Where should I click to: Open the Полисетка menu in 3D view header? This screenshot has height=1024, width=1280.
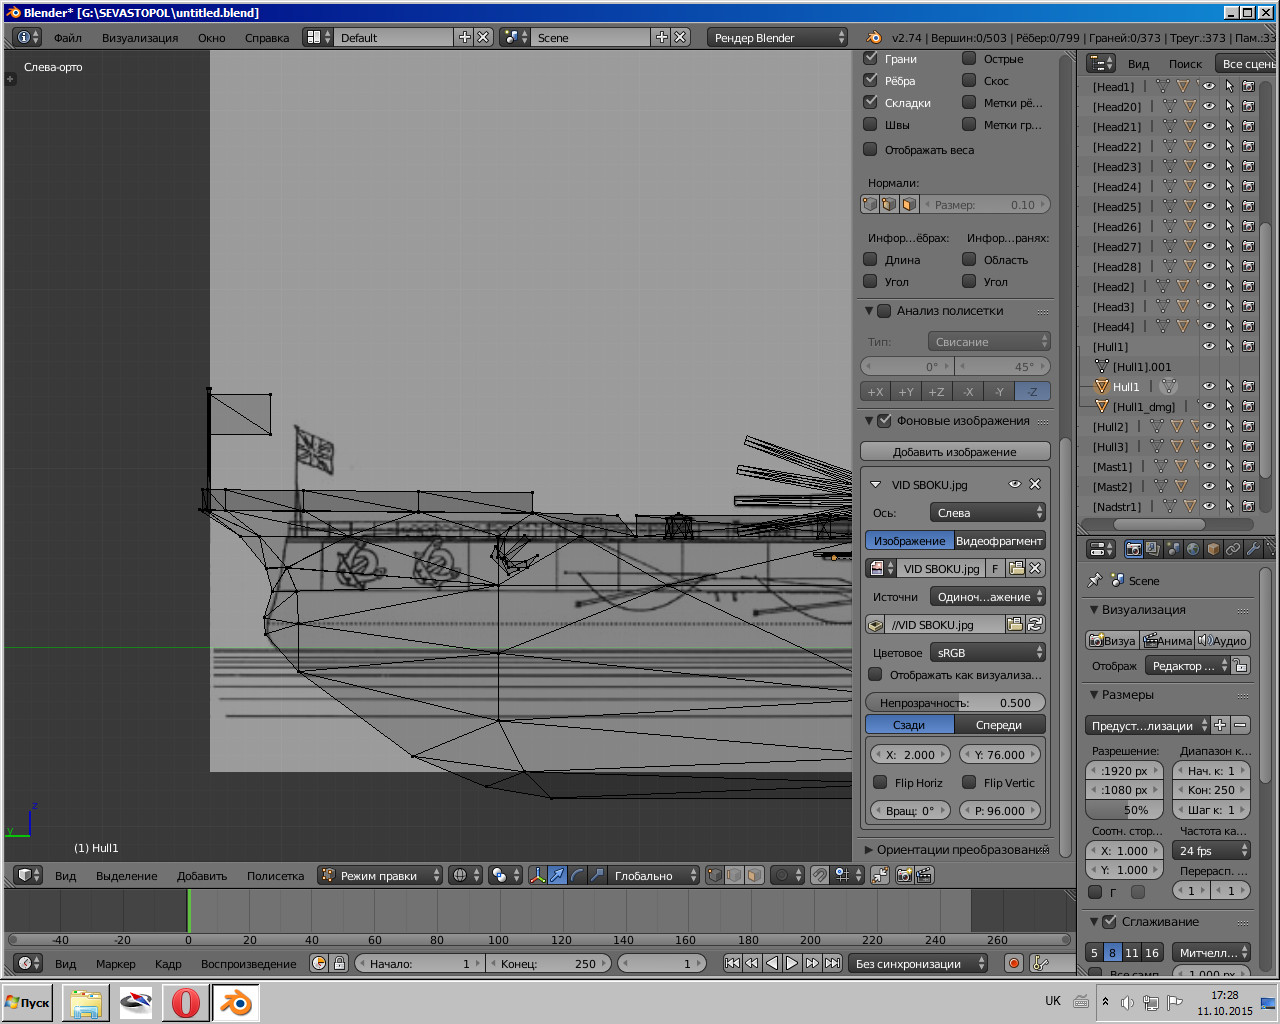[x=275, y=876]
